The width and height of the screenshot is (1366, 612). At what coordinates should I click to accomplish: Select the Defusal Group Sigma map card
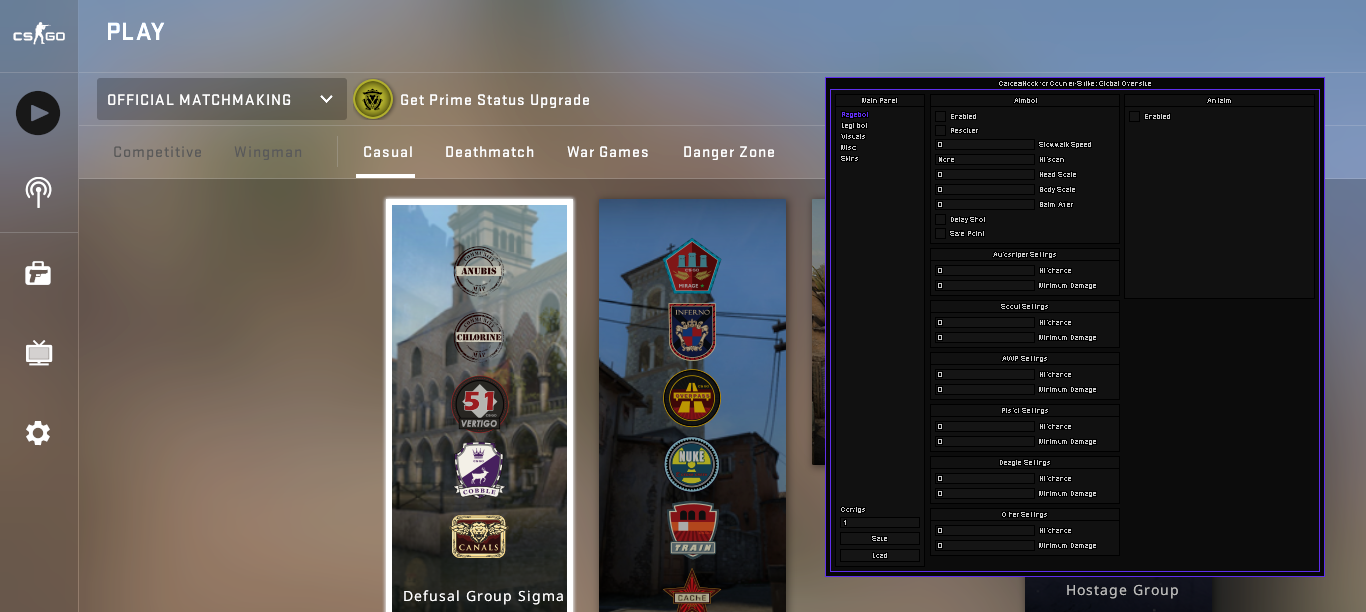[x=480, y=405]
